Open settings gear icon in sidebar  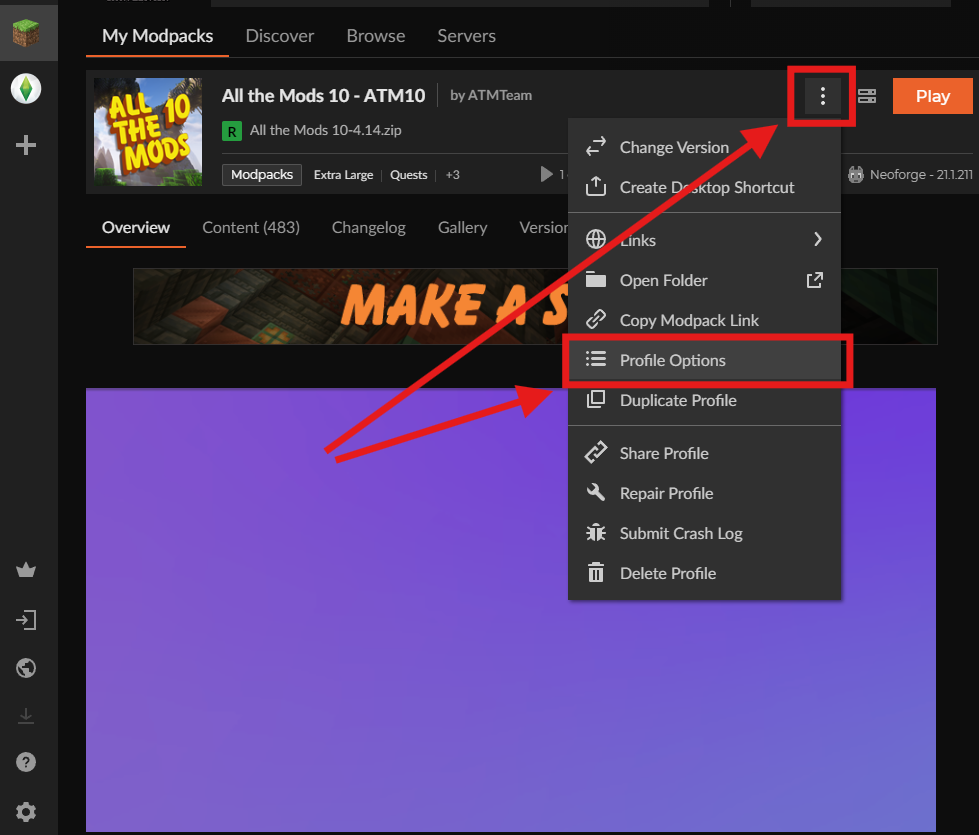click(26, 811)
